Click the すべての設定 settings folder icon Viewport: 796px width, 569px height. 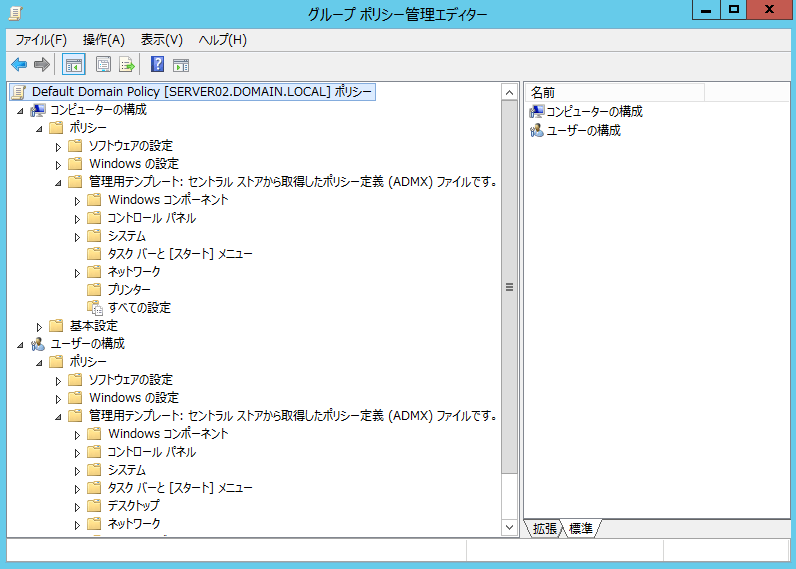tap(94, 308)
